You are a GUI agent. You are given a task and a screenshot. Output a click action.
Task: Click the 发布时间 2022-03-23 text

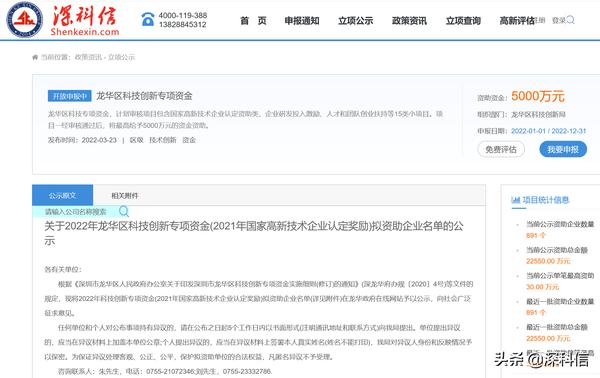tap(82, 140)
